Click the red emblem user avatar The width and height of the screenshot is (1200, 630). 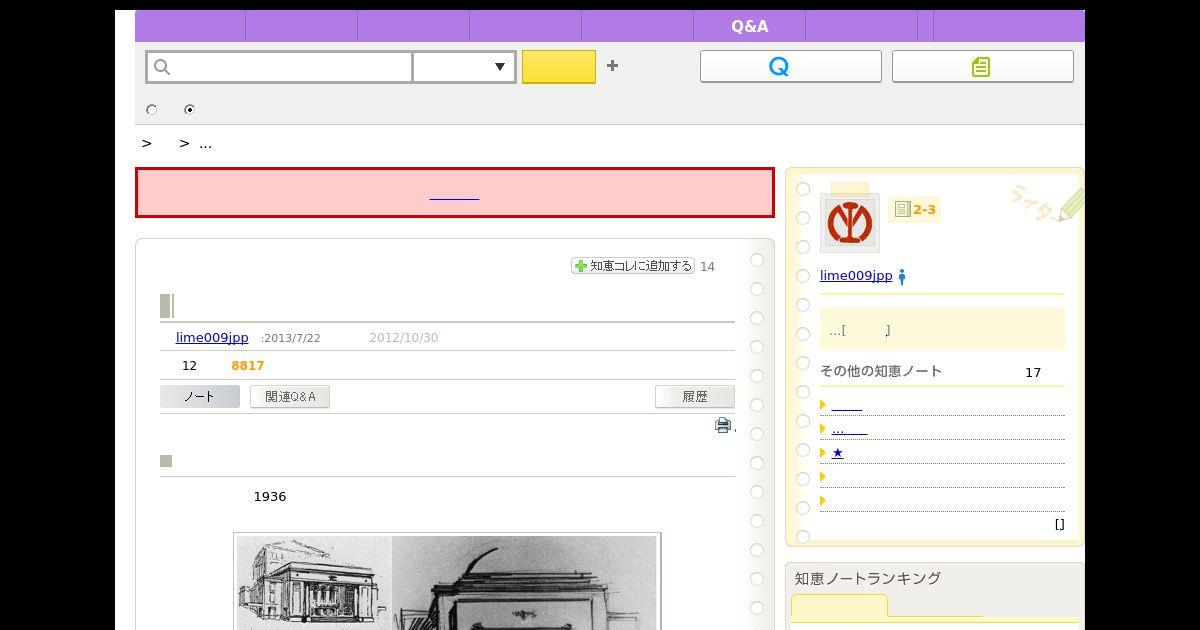850,223
